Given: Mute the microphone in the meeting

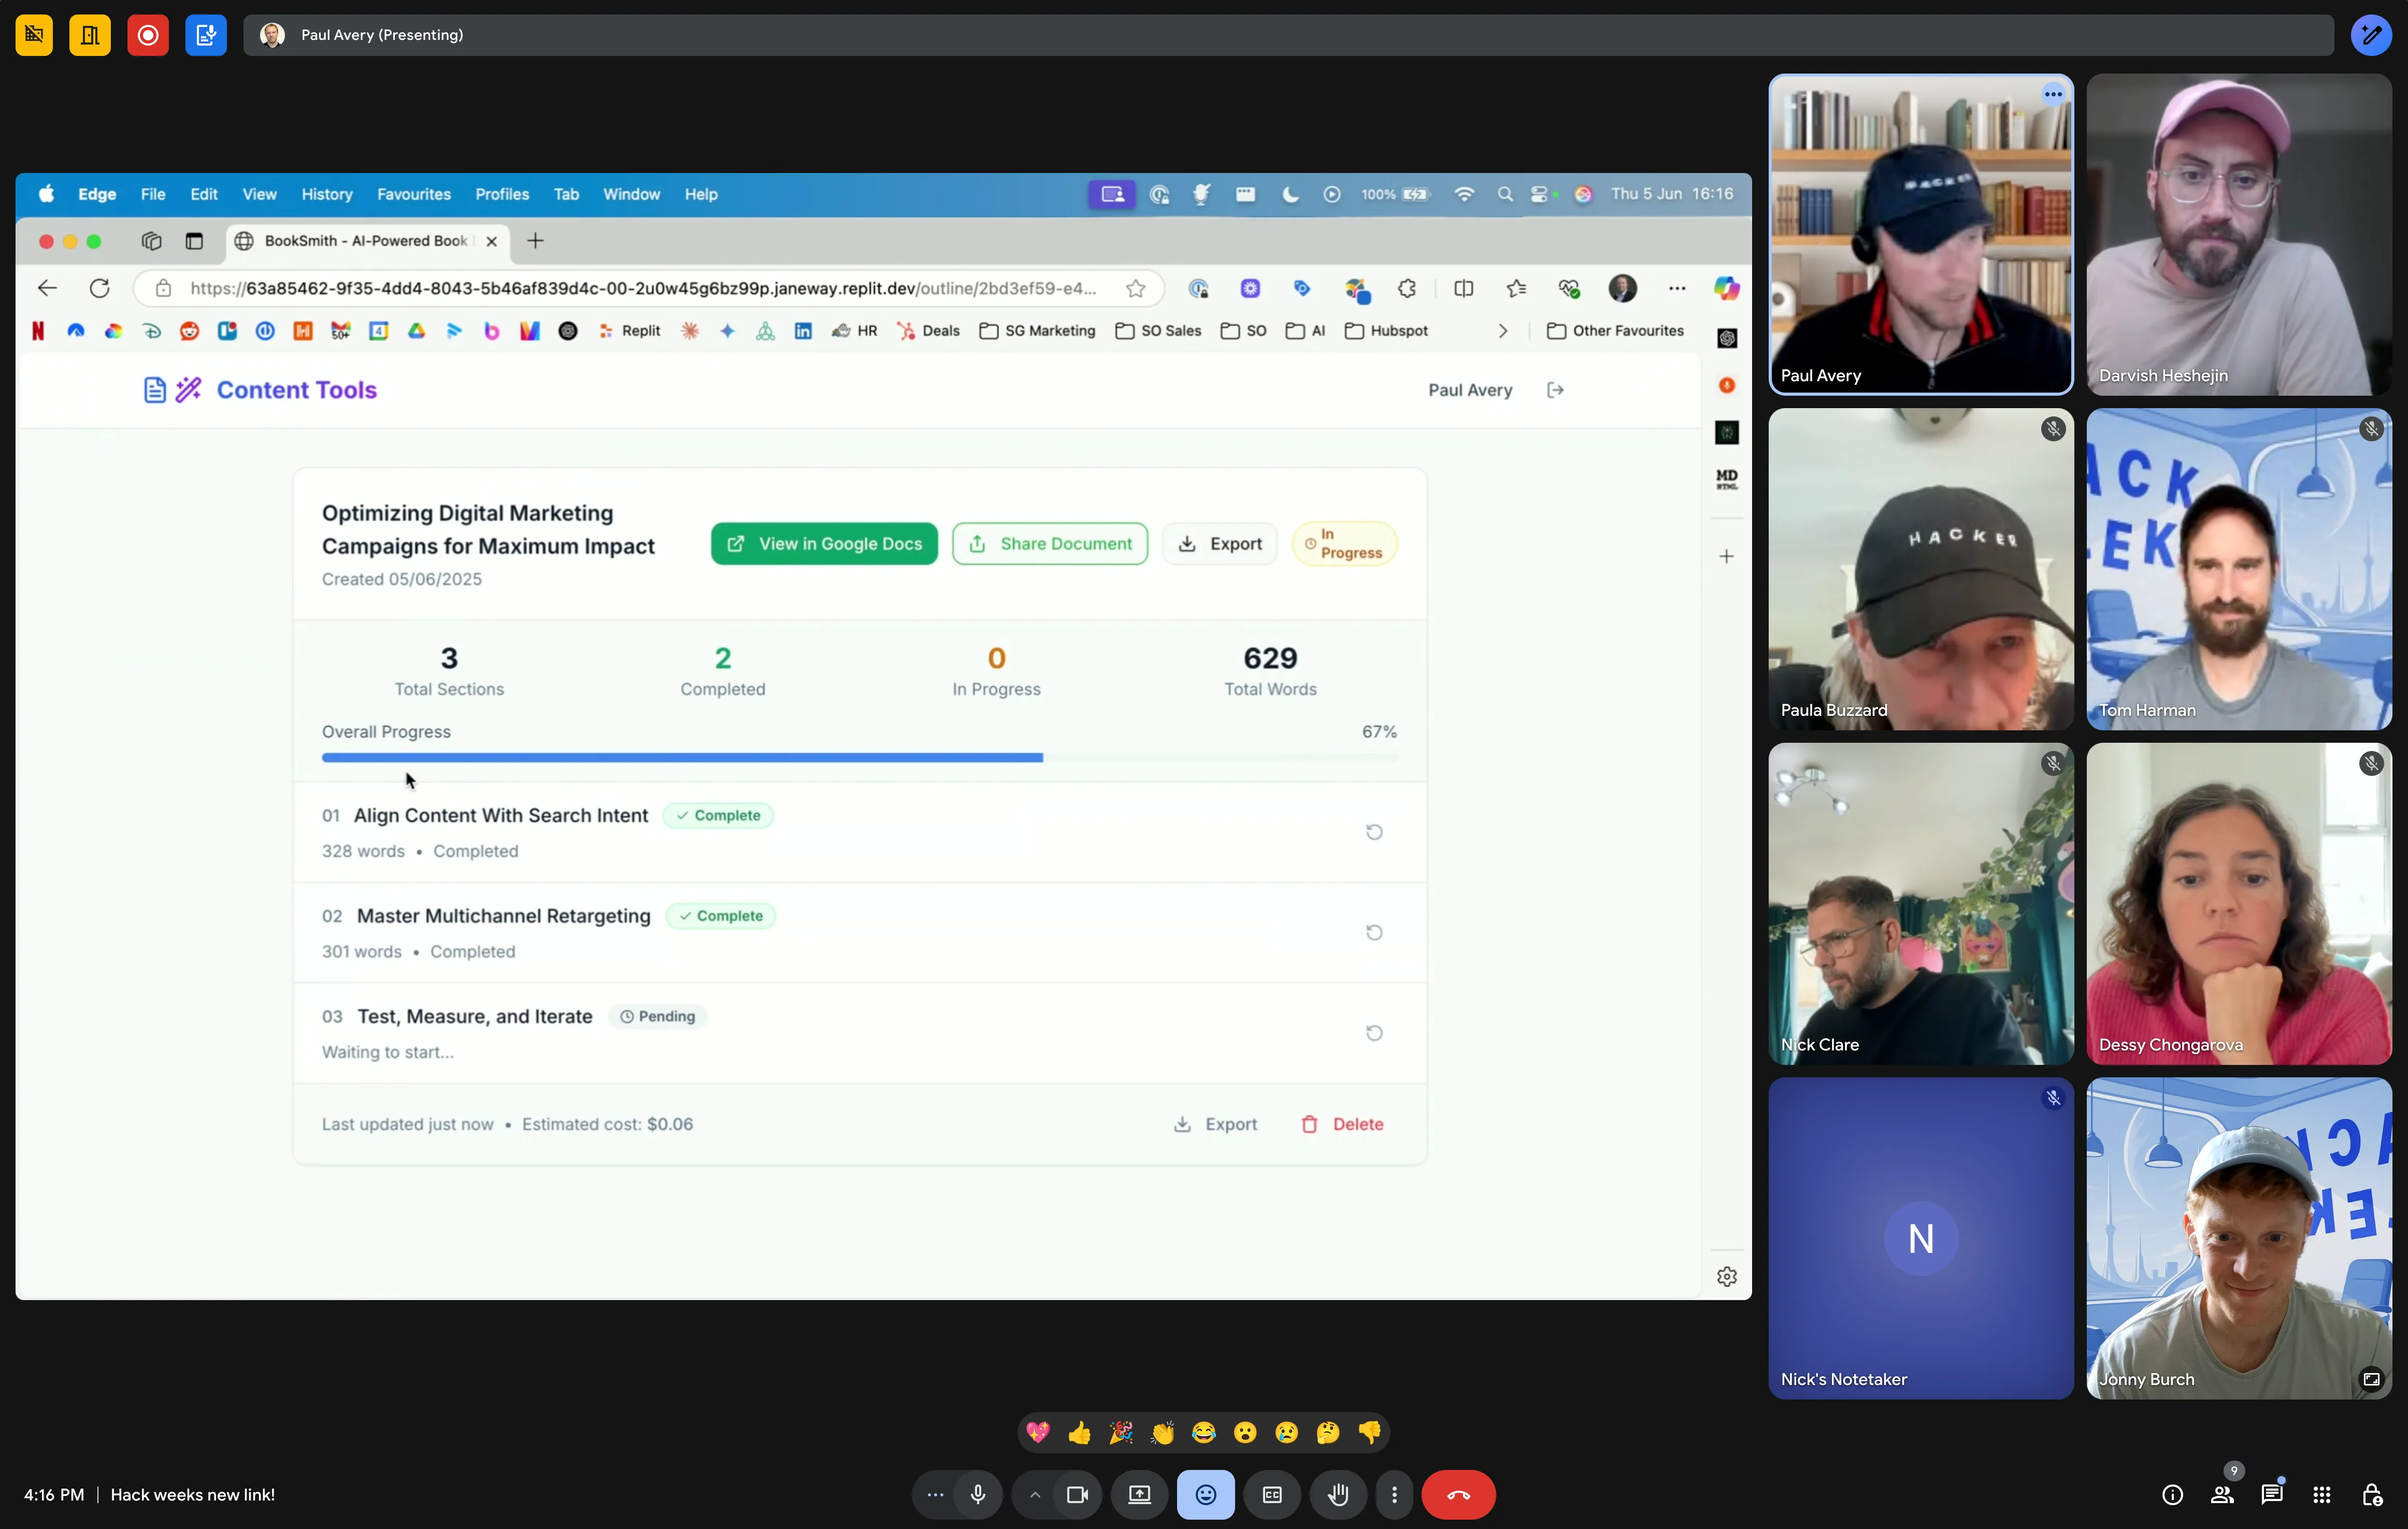Looking at the screenshot, I should pos(978,1494).
